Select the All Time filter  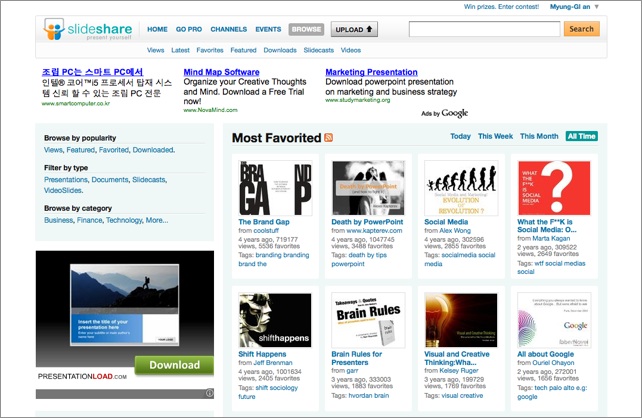[x=581, y=136]
